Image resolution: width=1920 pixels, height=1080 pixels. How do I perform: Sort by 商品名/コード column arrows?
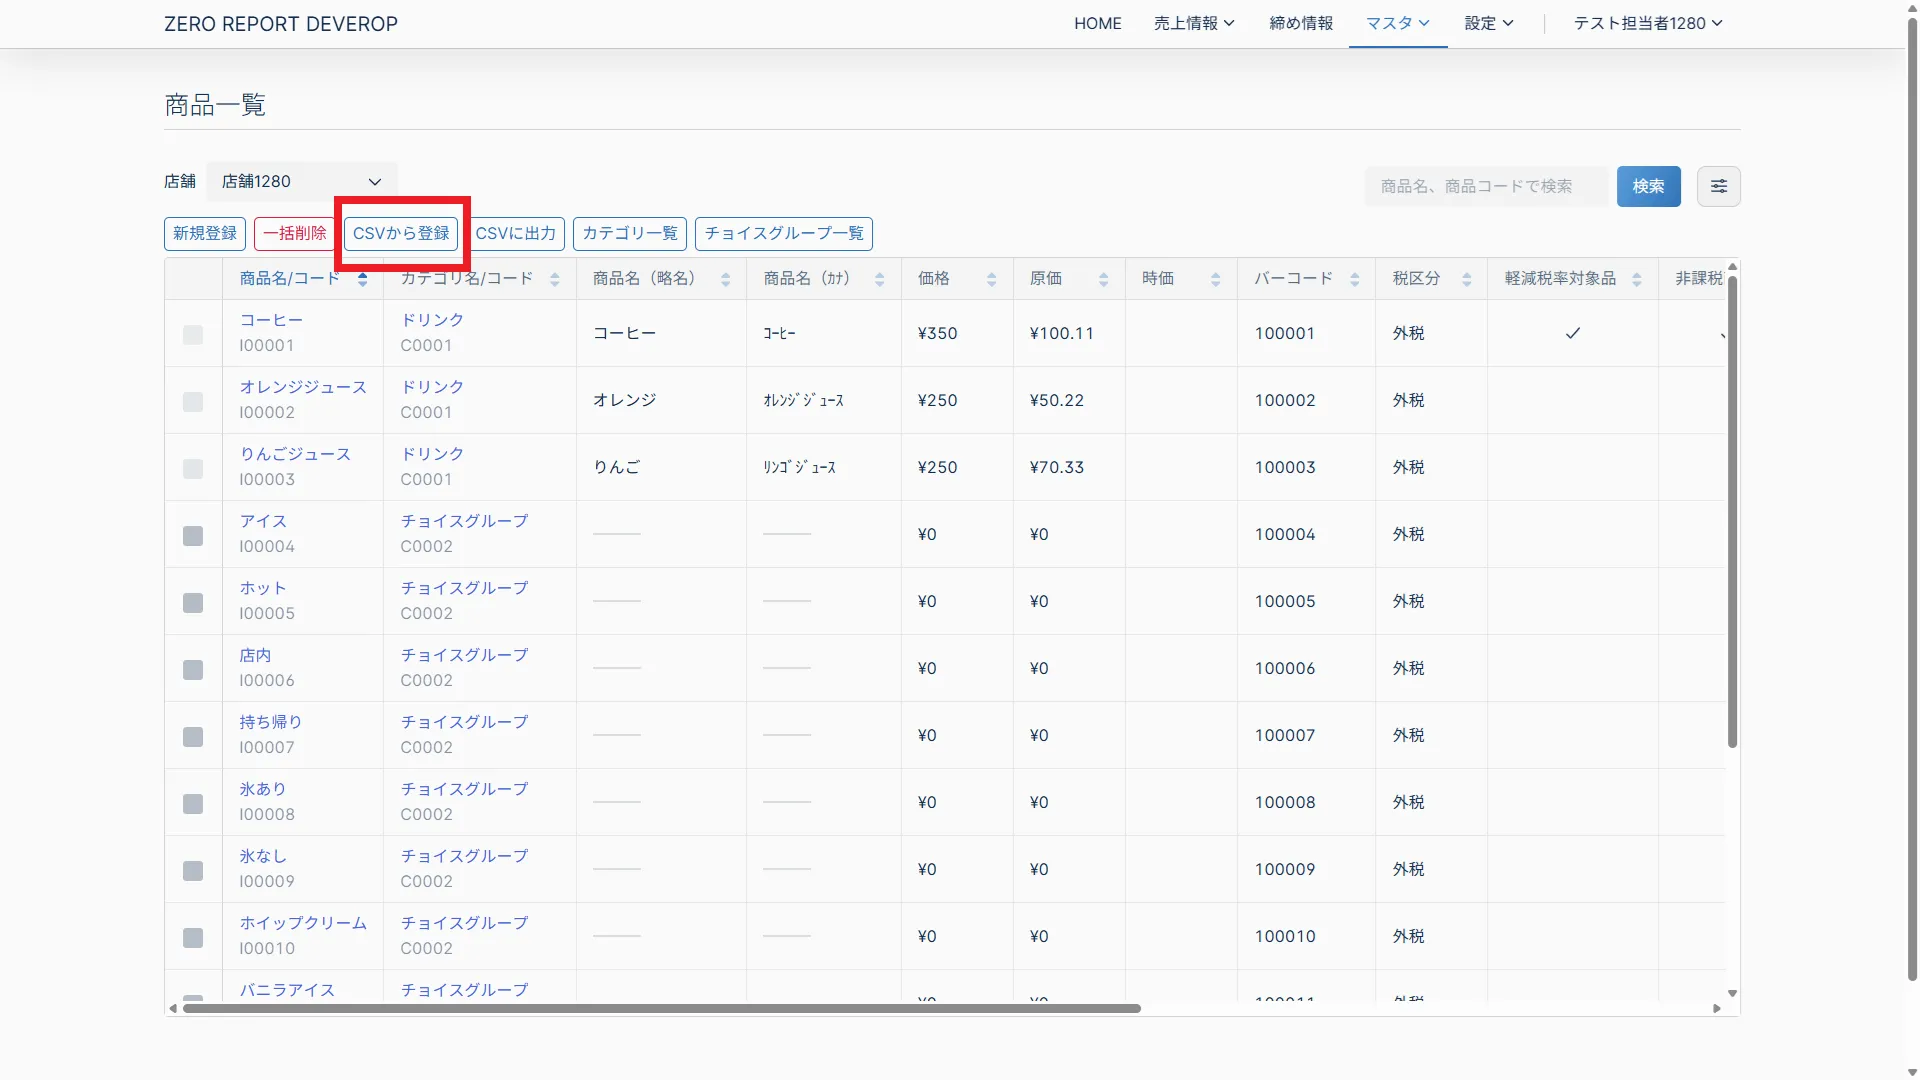coord(362,279)
